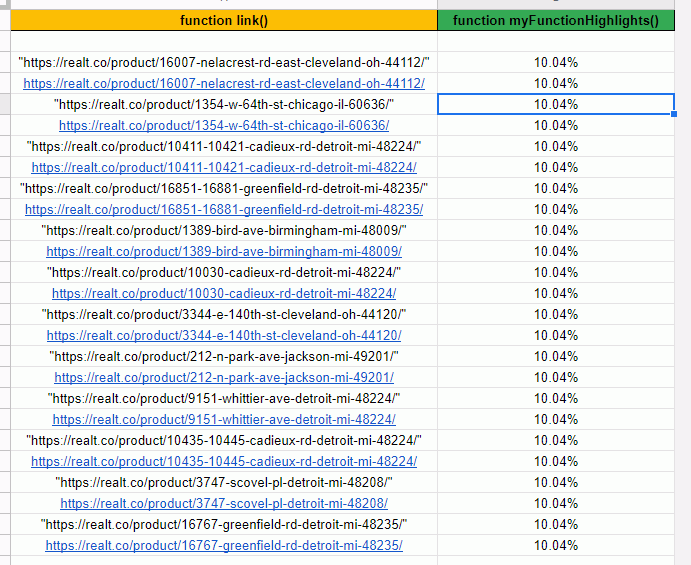Click the blue 10030 Cadieux Rd link
691x565 pixels.
click(224, 293)
